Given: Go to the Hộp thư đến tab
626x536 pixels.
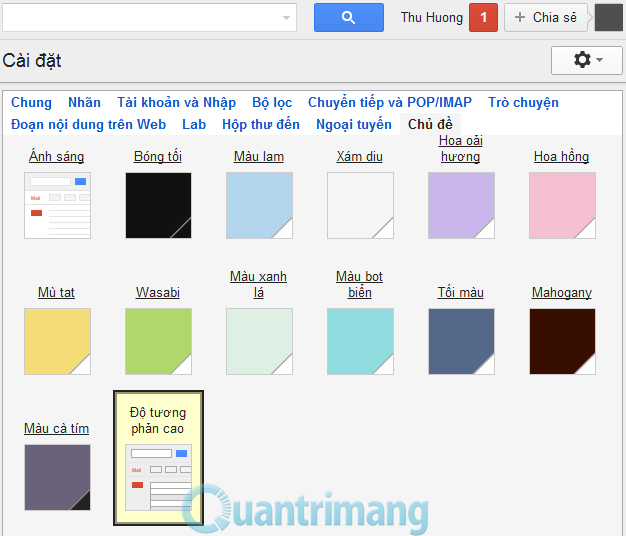Looking at the screenshot, I should (261, 124).
